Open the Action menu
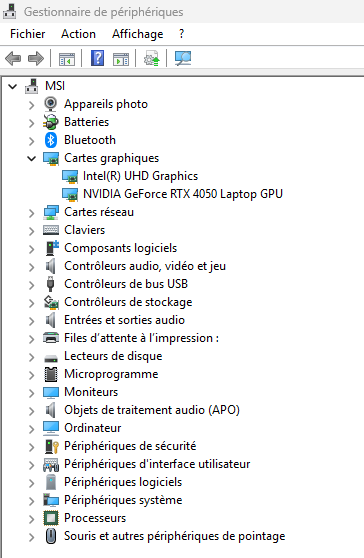 click(78, 34)
